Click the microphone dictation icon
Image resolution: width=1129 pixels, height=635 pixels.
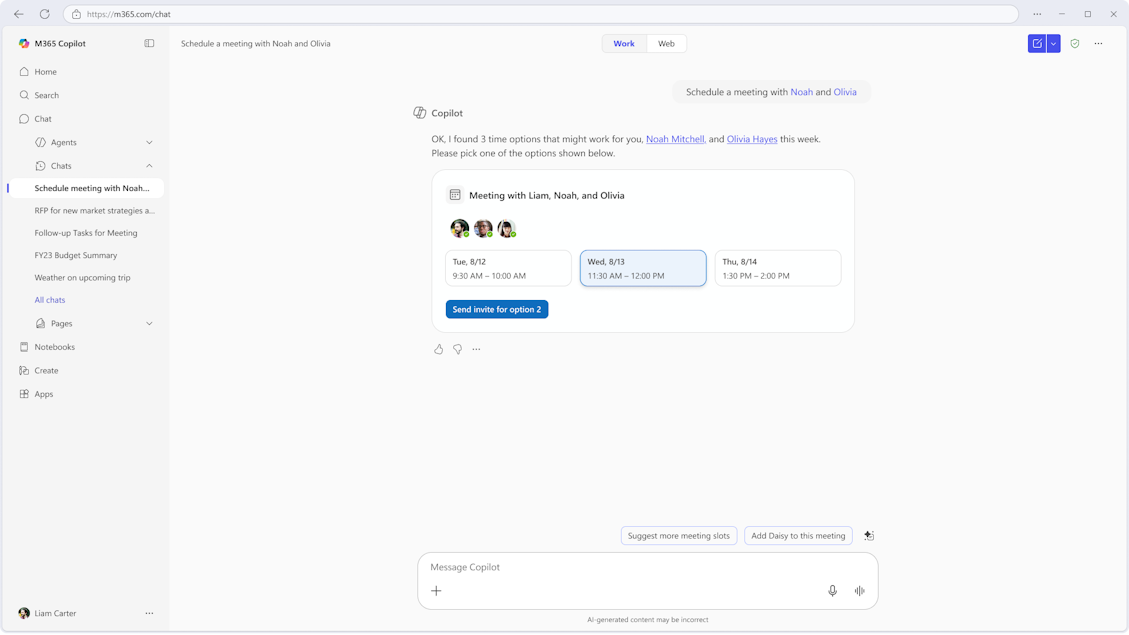click(x=832, y=591)
